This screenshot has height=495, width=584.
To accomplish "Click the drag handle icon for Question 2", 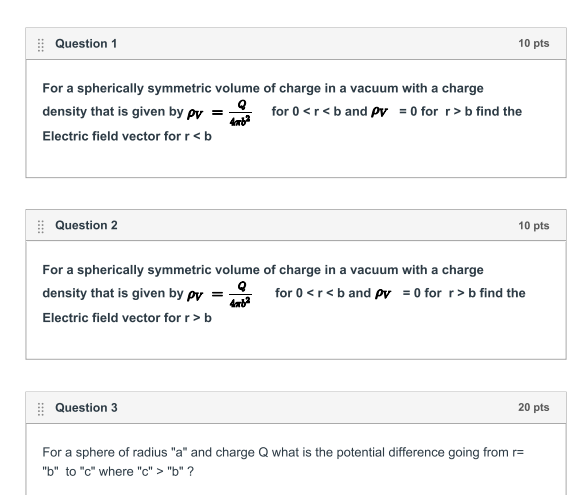I will click(41, 226).
